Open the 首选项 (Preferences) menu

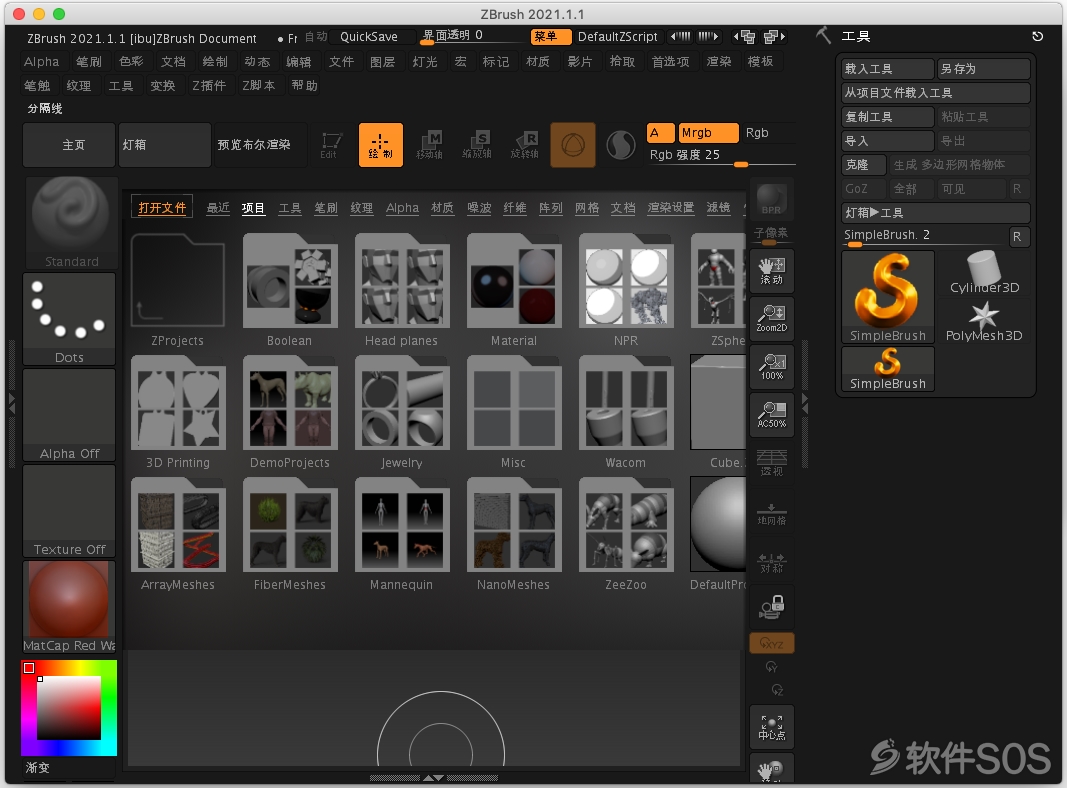click(x=670, y=62)
